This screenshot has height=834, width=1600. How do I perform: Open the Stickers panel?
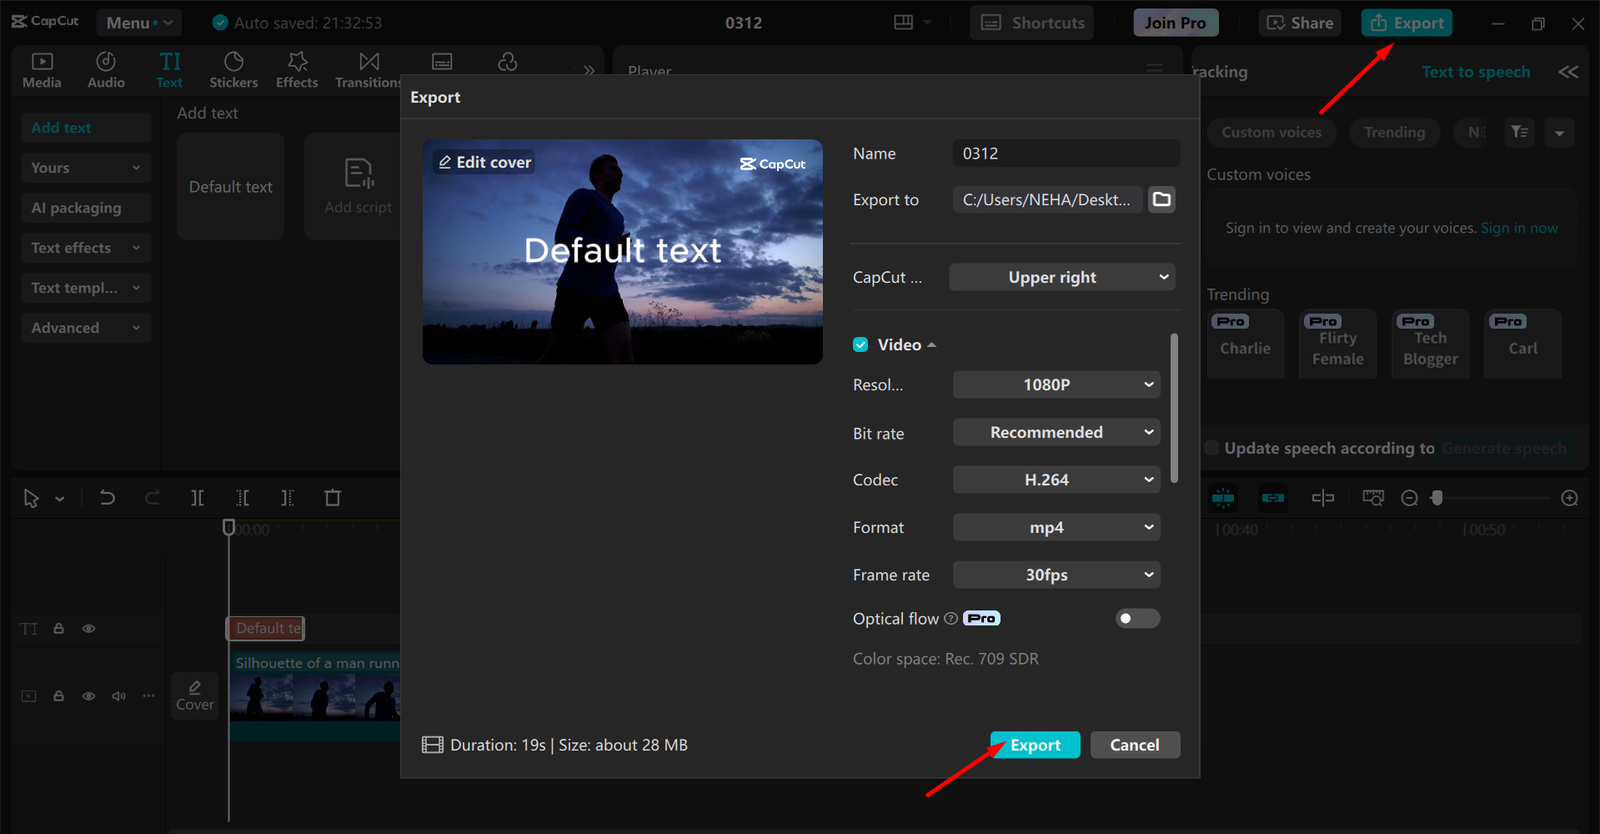pyautogui.click(x=233, y=70)
